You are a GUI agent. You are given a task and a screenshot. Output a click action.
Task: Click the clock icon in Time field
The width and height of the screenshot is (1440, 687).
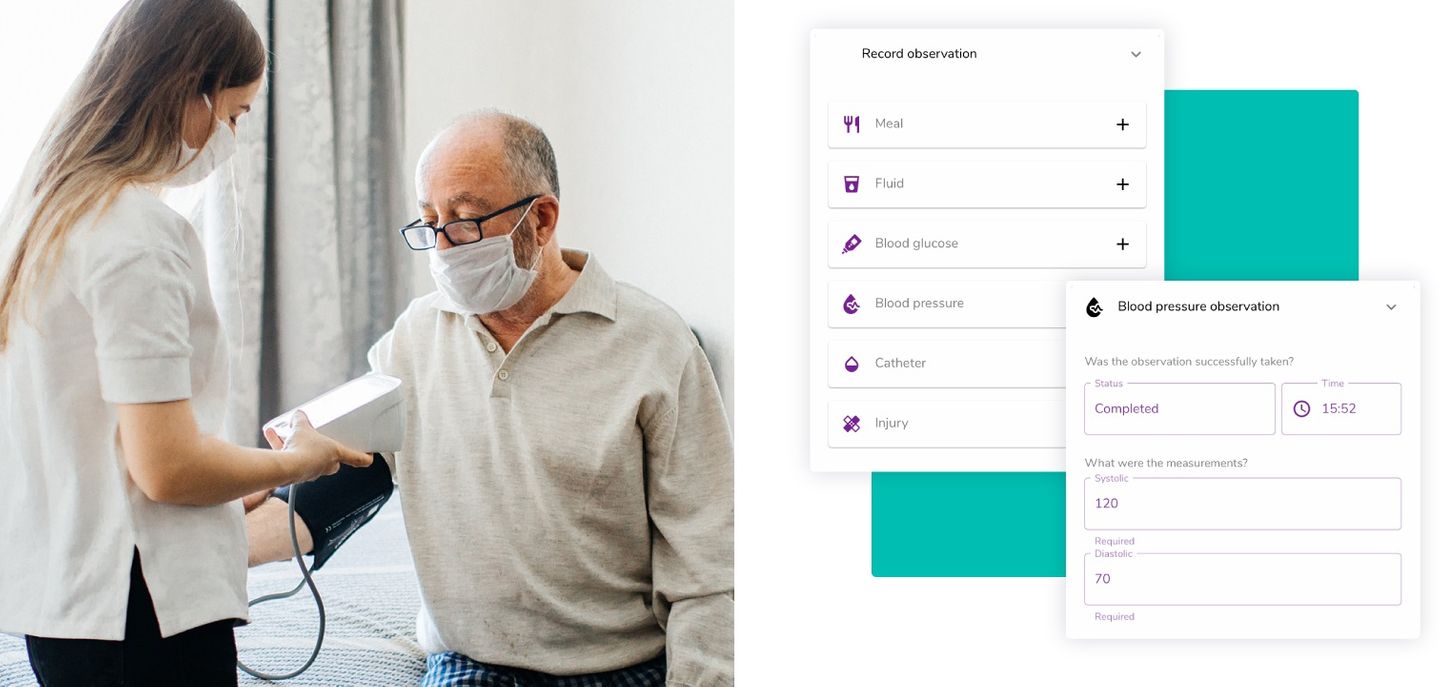click(1301, 409)
